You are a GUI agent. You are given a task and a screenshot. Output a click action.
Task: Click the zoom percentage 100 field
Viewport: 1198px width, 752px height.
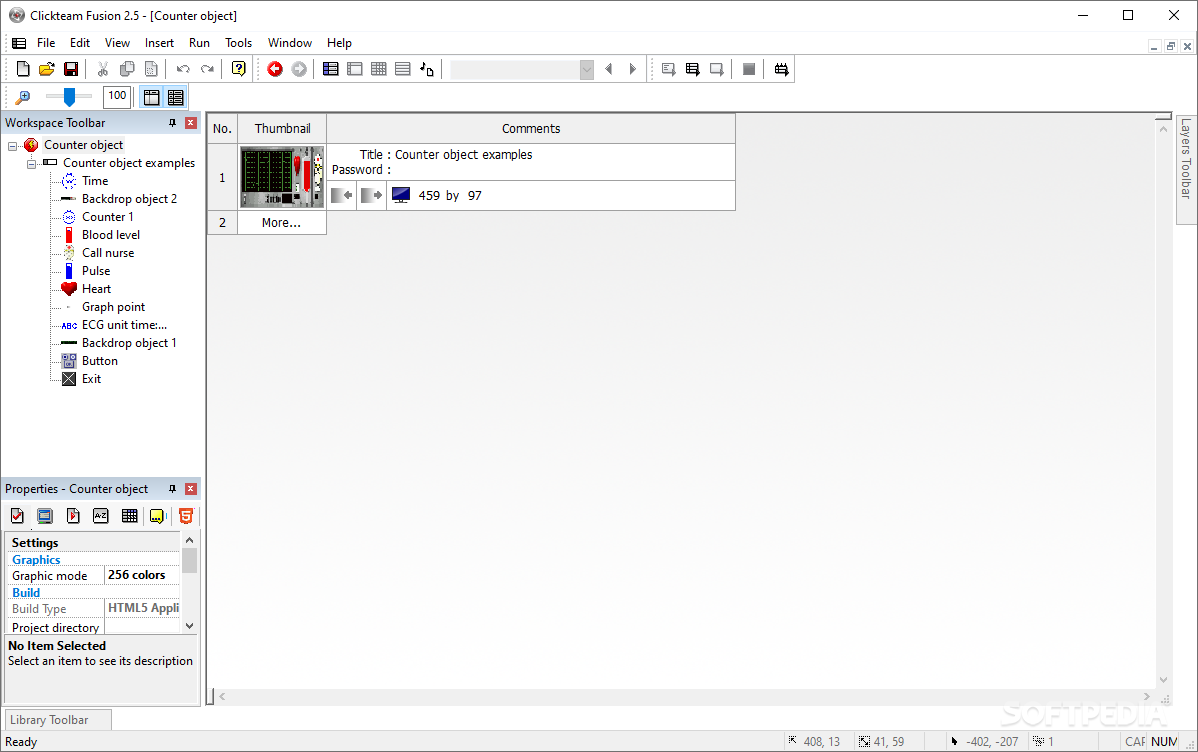(117, 96)
